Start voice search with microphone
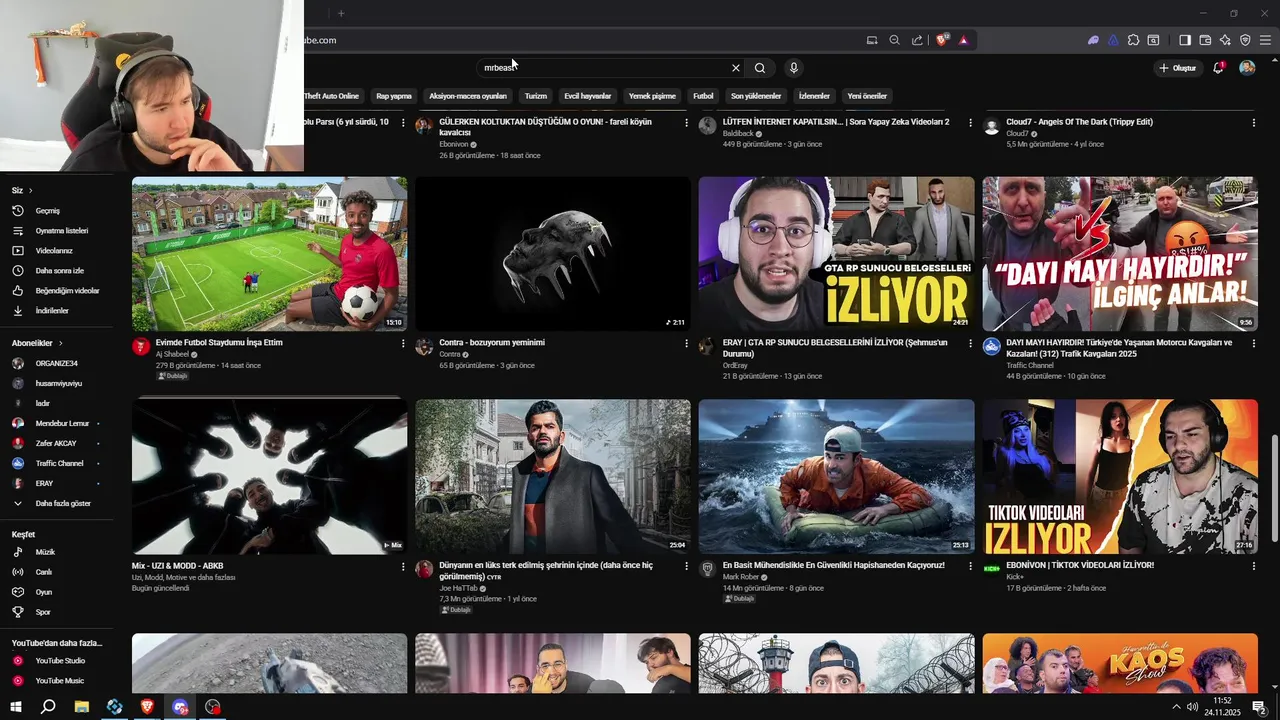The width and height of the screenshot is (1280, 720). point(794,68)
